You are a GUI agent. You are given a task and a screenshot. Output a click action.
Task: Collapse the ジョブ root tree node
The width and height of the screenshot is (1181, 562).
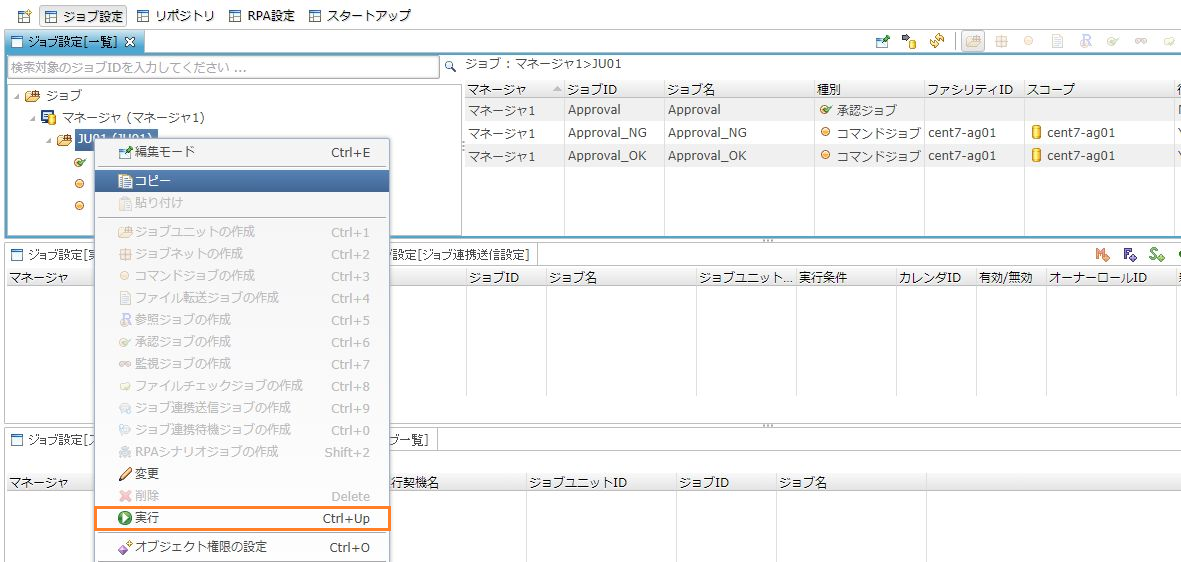coord(15,96)
